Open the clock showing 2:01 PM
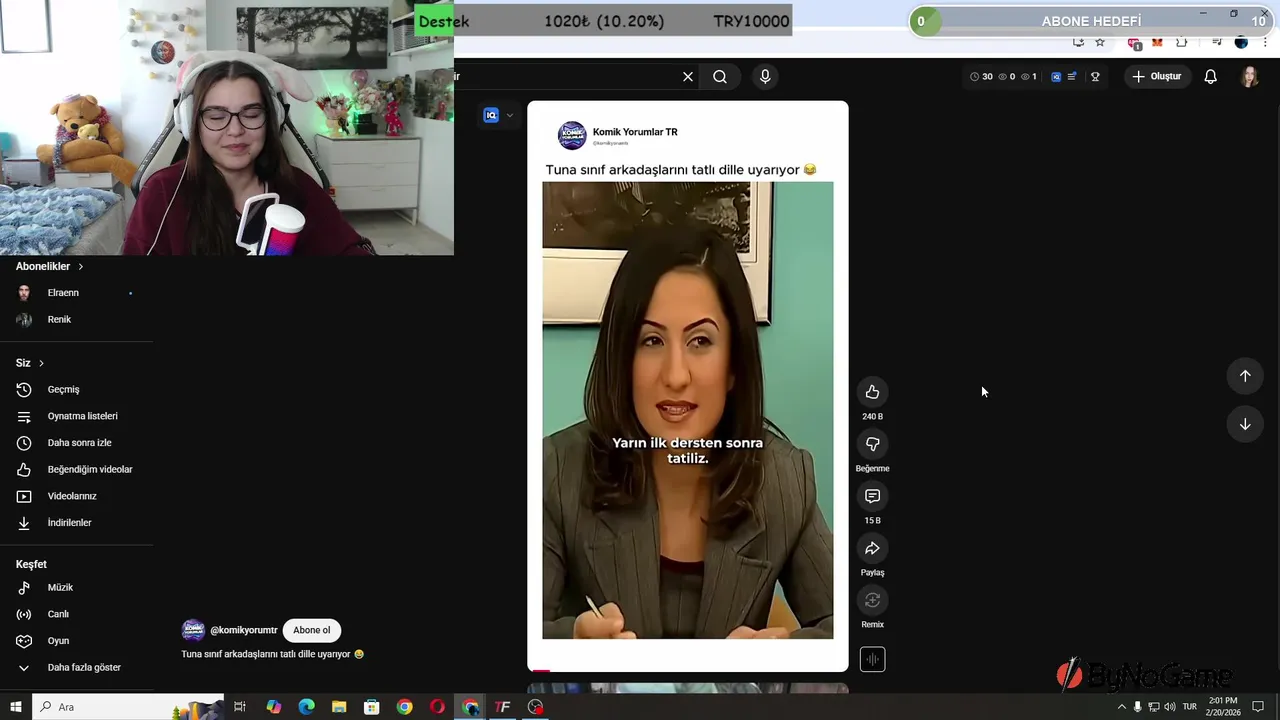Viewport: 1280px width, 720px height. point(1223,706)
